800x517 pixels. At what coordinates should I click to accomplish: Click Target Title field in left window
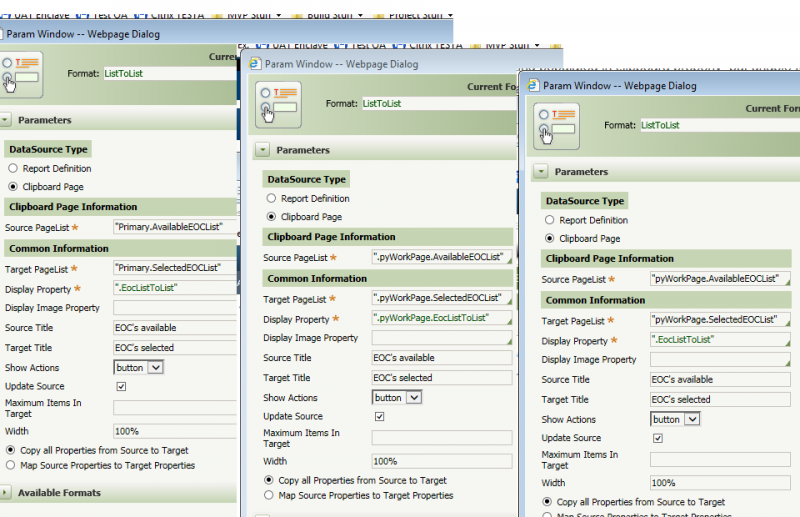[175, 348]
